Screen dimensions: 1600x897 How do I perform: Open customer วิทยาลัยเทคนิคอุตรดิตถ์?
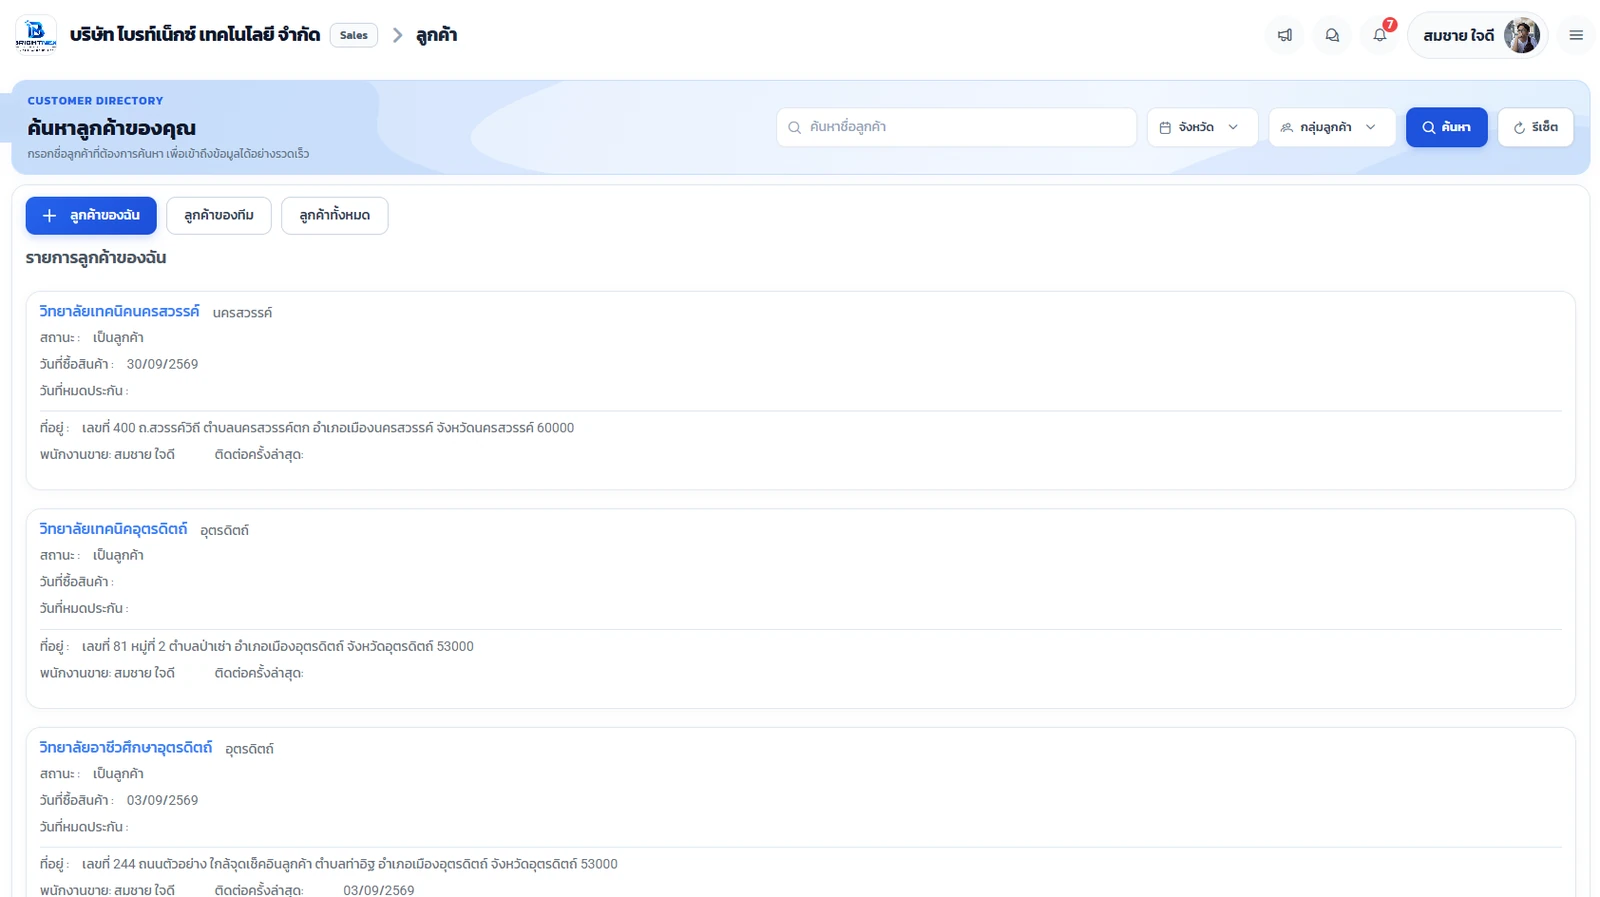[x=113, y=528]
